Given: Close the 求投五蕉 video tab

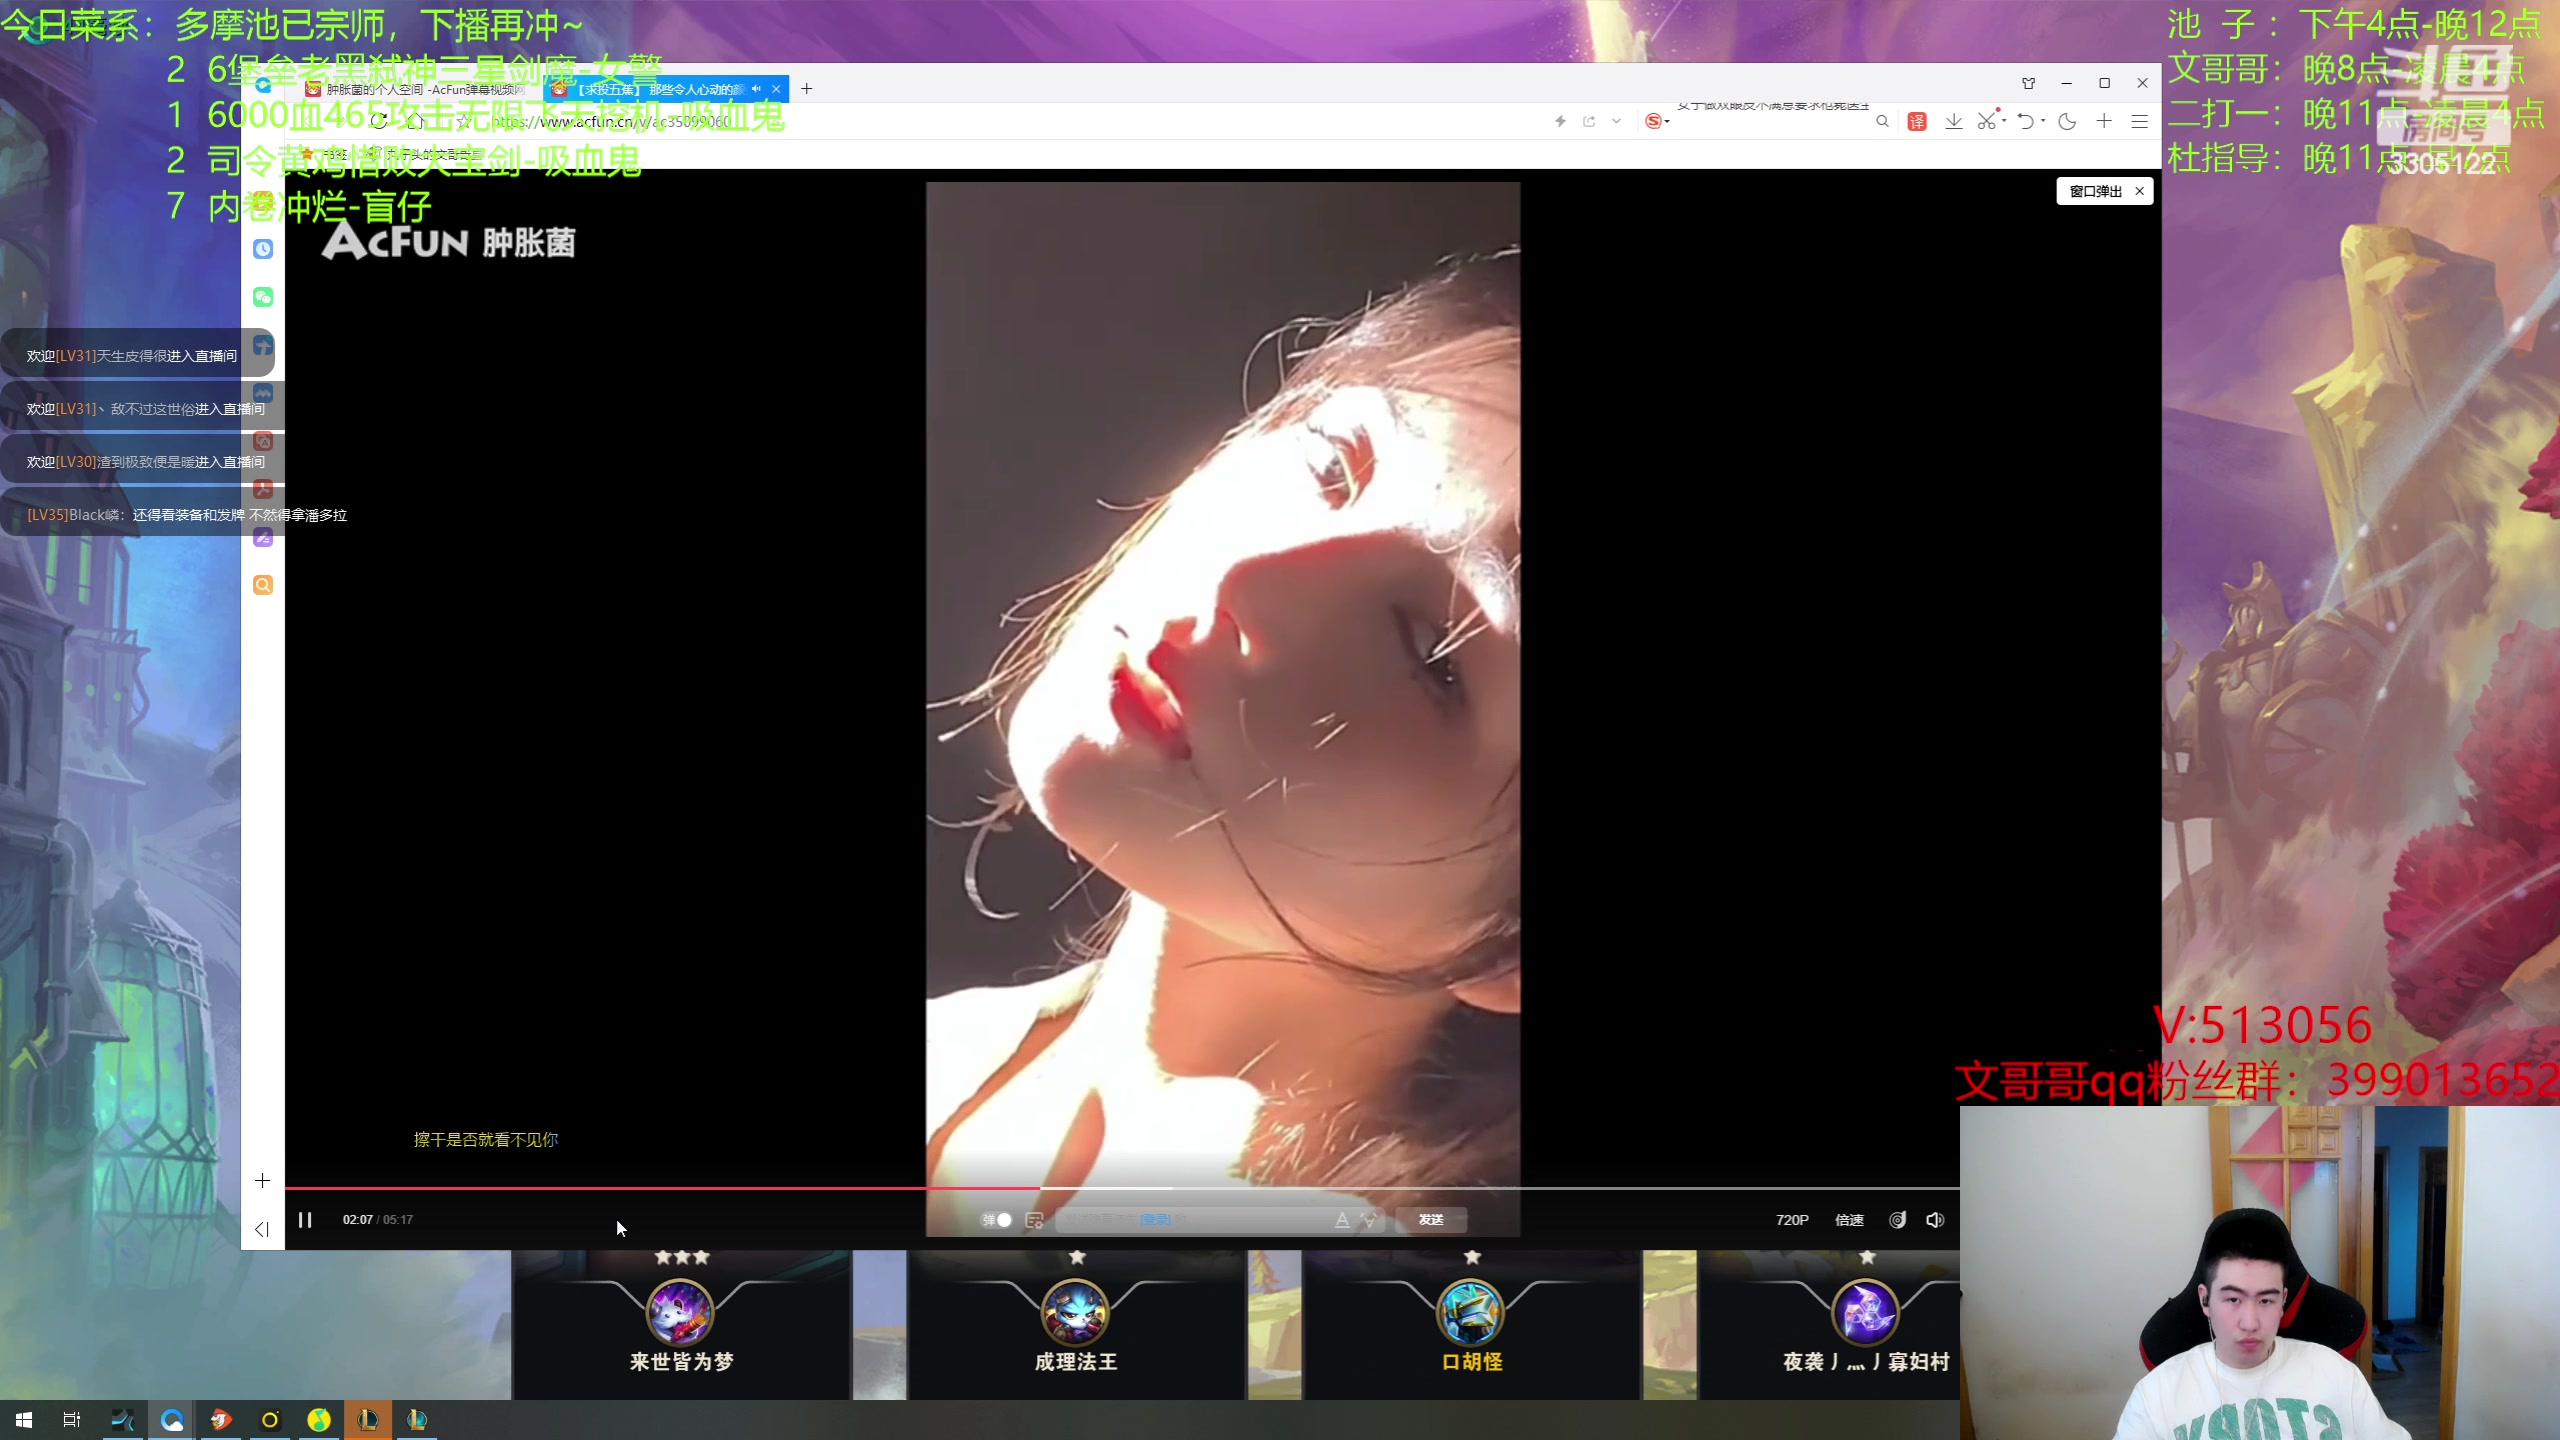Looking at the screenshot, I should [x=776, y=89].
